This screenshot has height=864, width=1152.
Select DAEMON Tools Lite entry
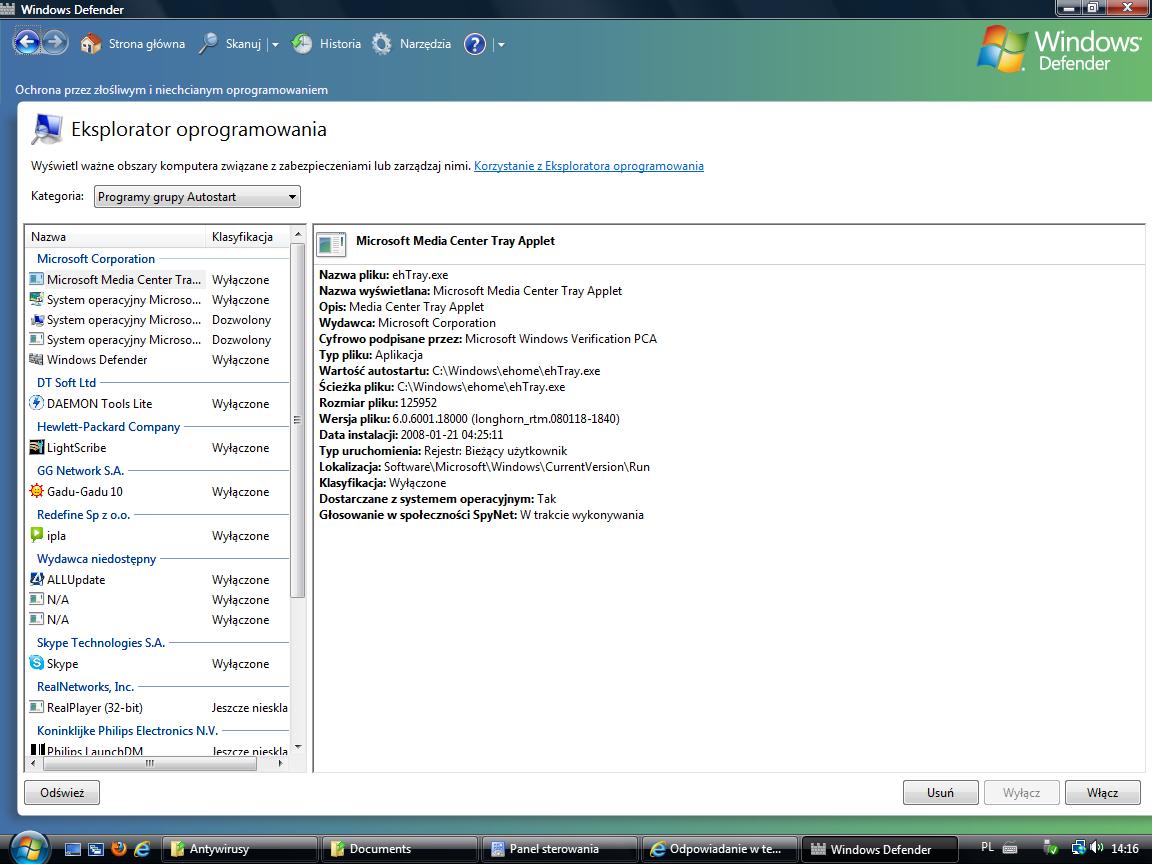(158, 403)
